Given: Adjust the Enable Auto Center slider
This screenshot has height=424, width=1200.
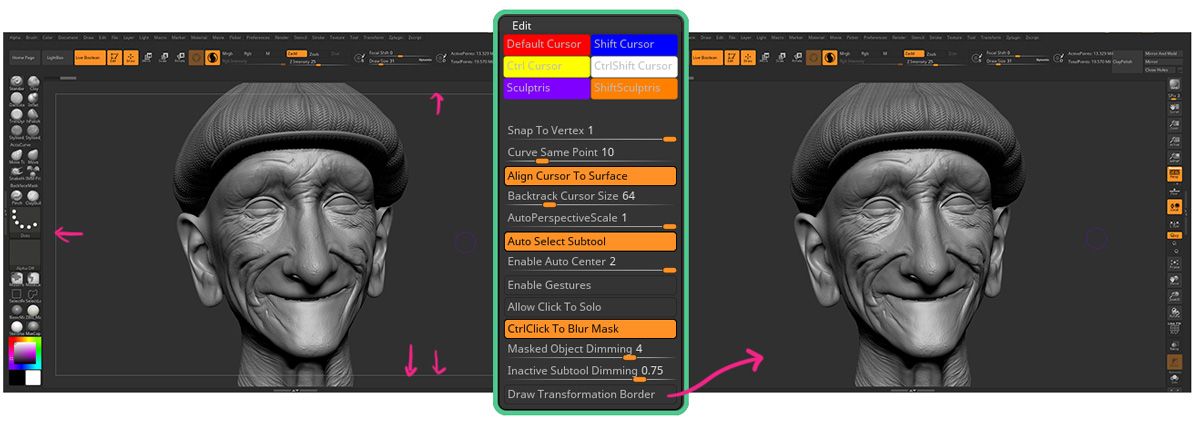Looking at the screenshot, I should (591, 263).
